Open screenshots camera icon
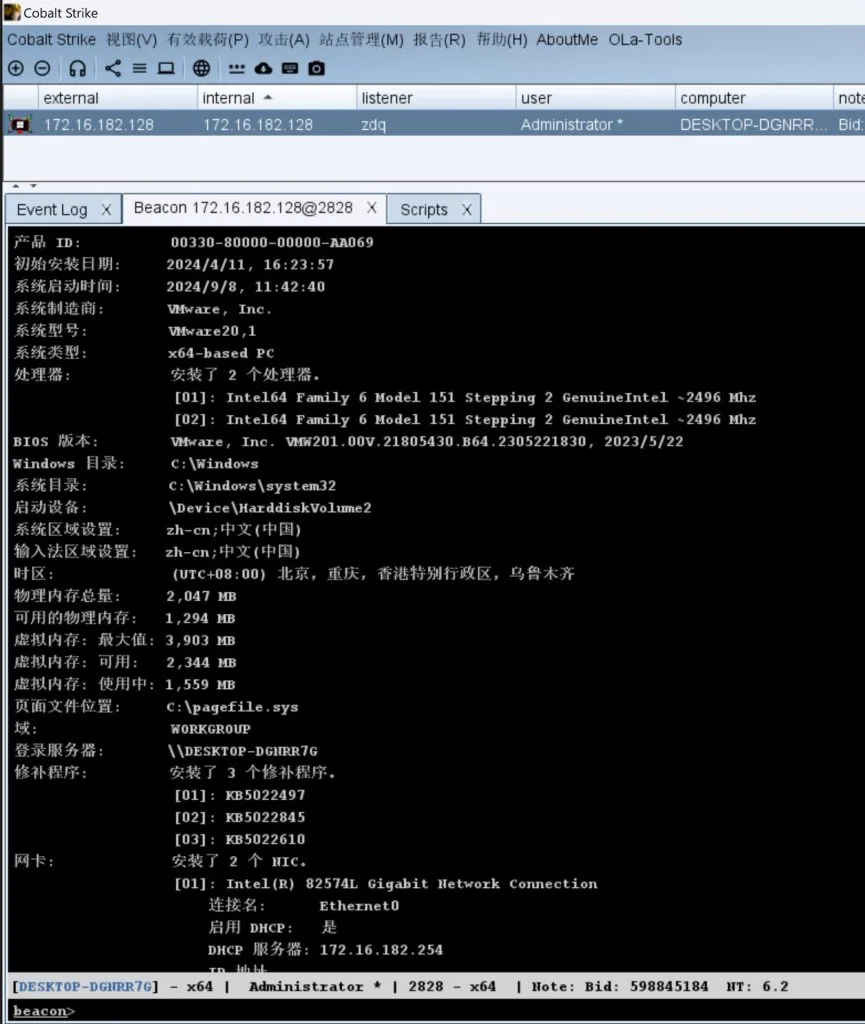 (x=317, y=68)
